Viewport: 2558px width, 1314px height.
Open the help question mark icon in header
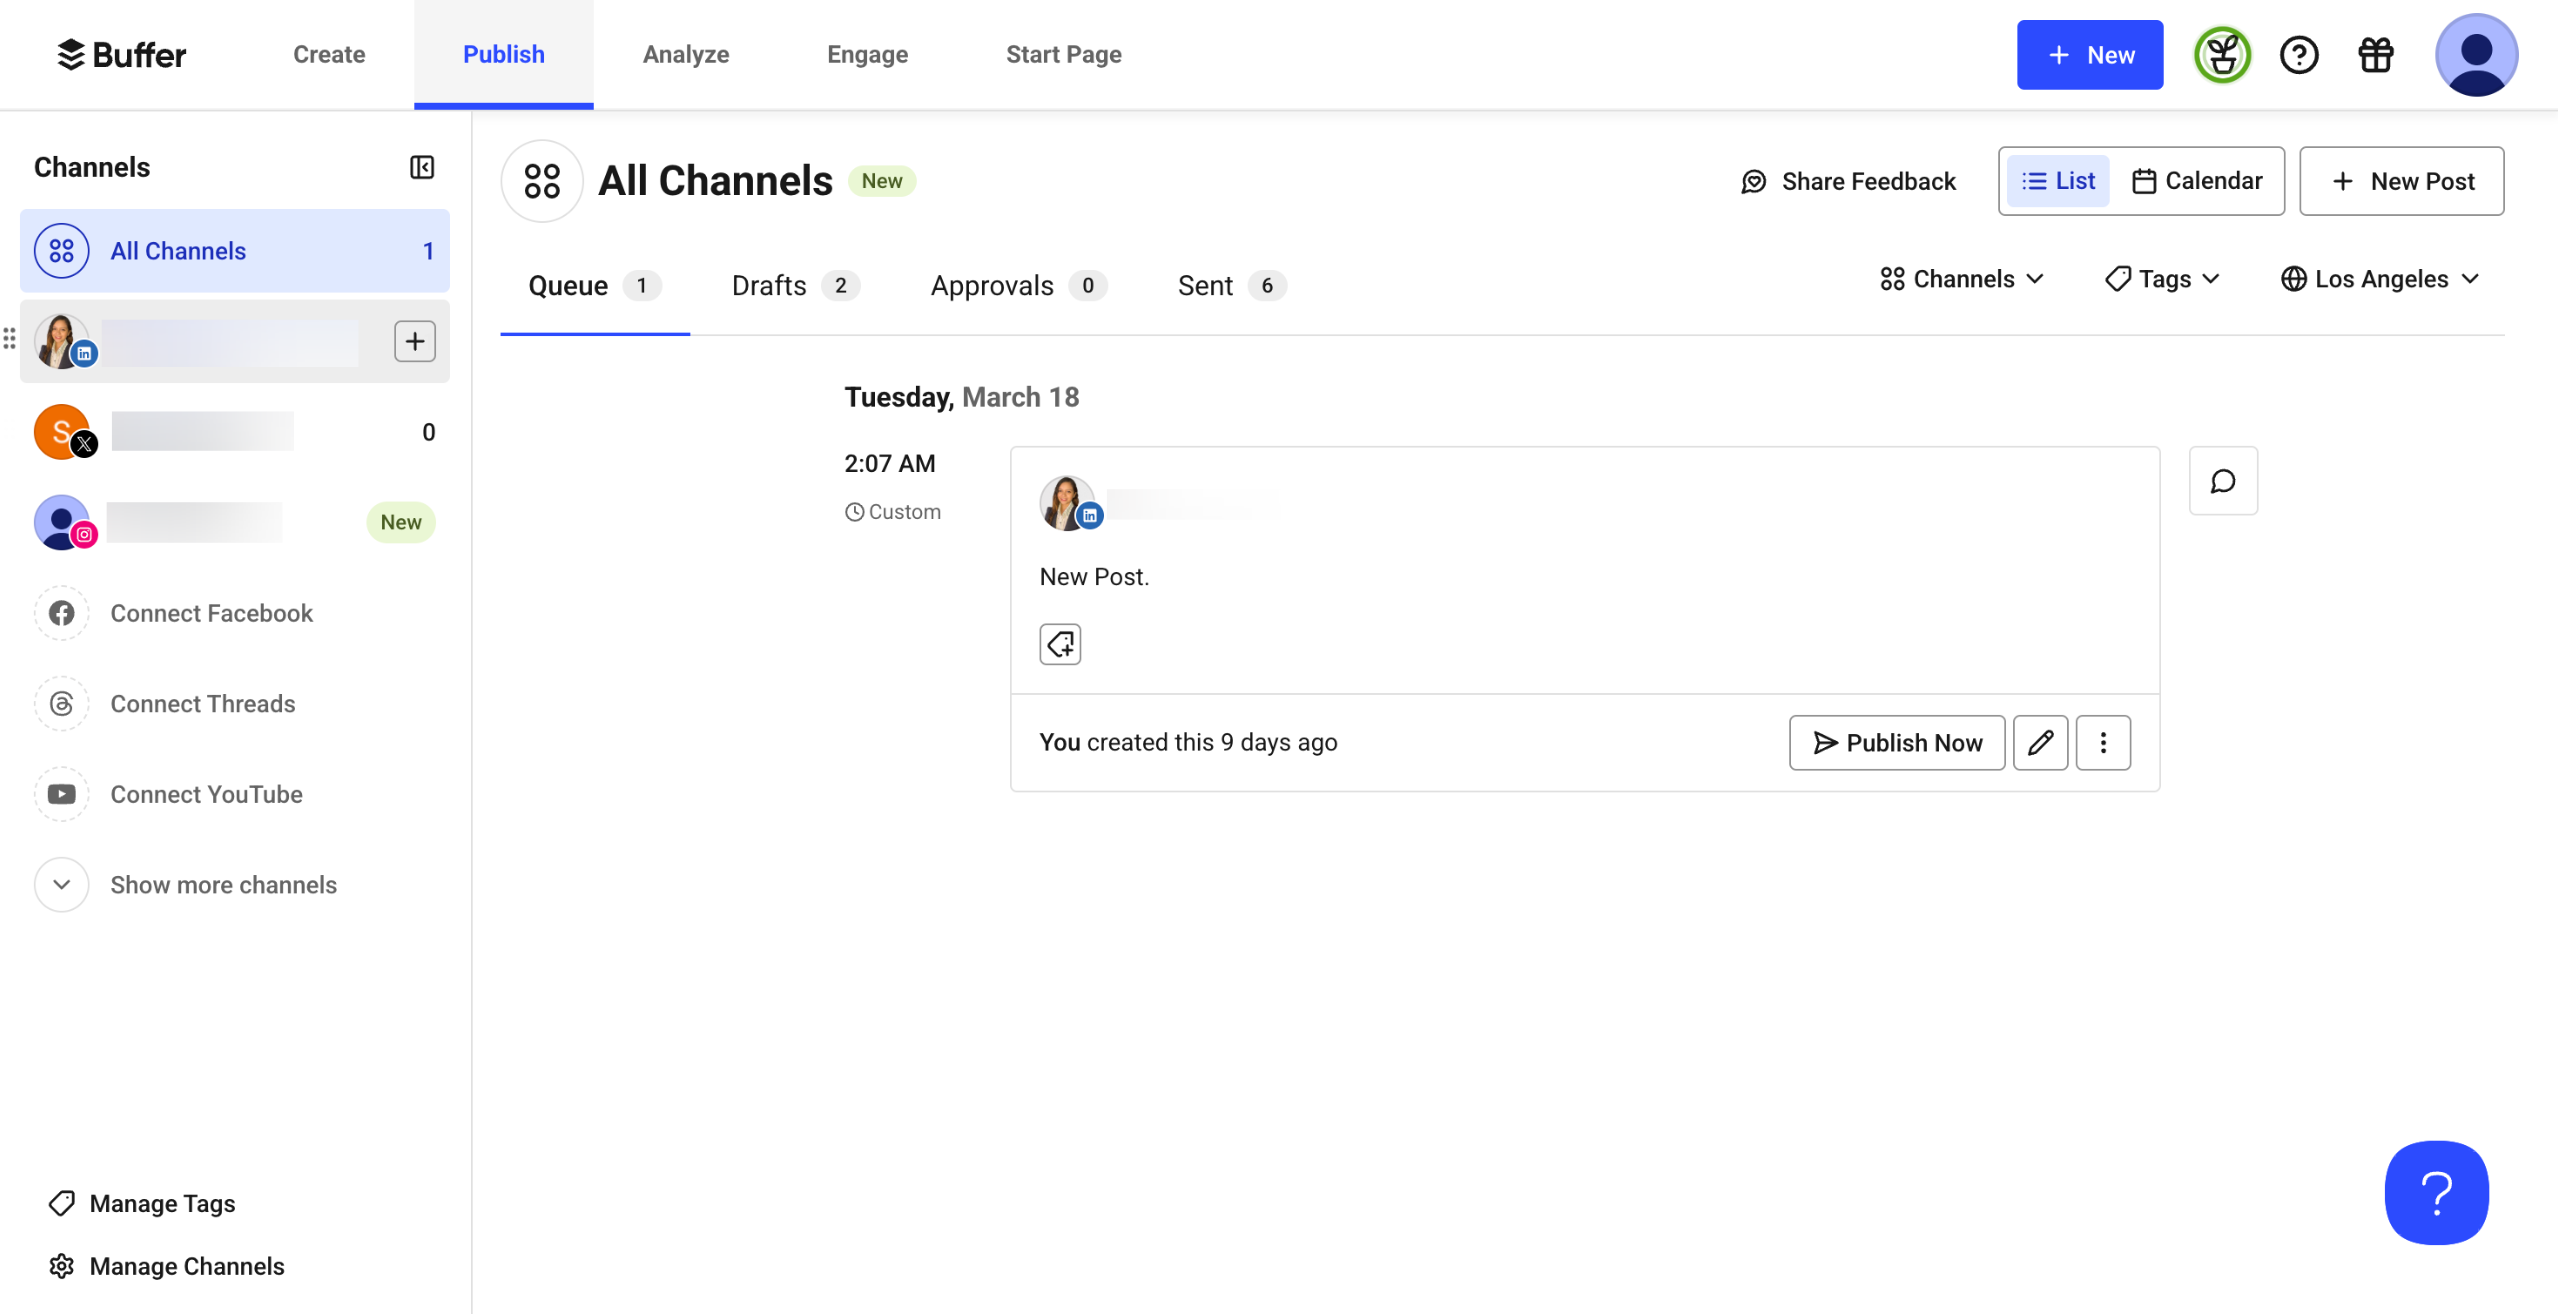coord(2298,55)
